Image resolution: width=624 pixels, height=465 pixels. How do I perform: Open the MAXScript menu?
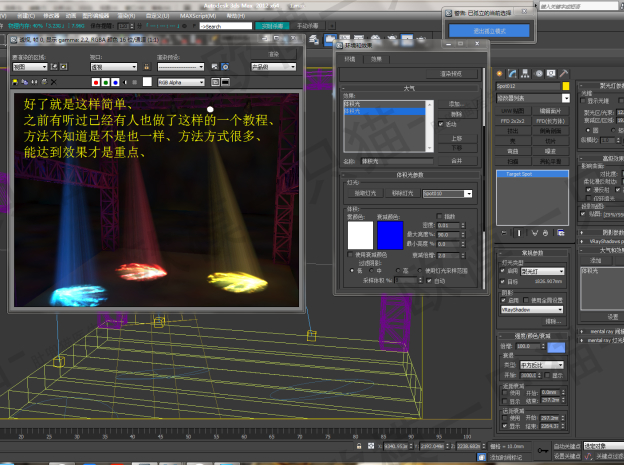click(198, 16)
